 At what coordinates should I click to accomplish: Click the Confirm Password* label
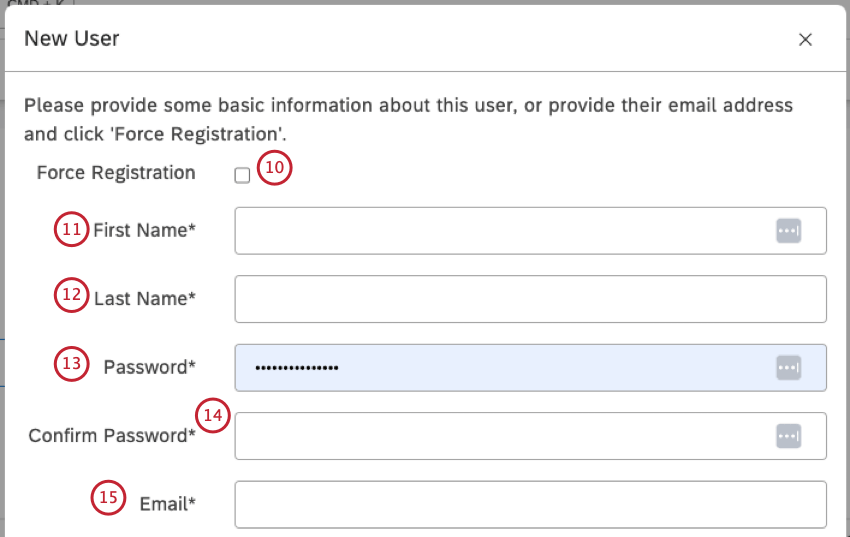click(x=112, y=436)
